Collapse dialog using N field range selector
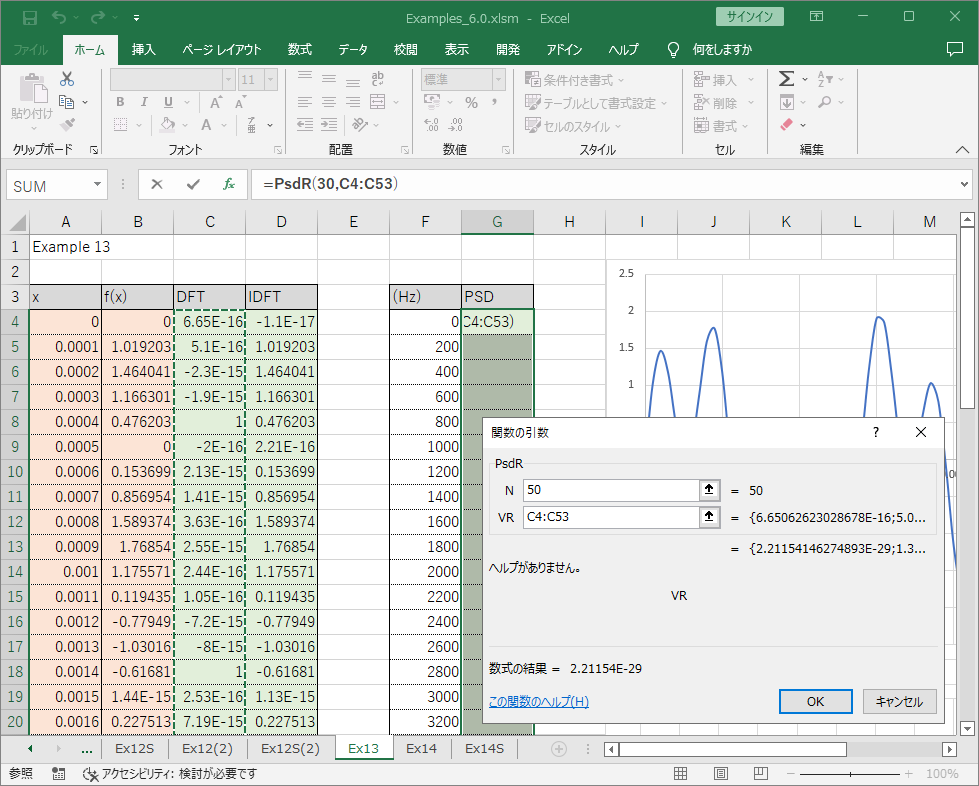 pyautogui.click(x=709, y=490)
